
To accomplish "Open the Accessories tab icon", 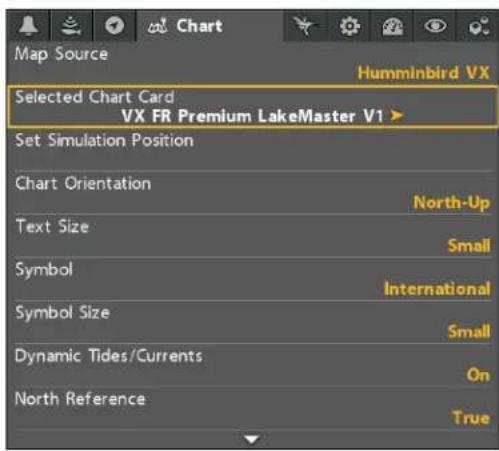I will pyautogui.click(x=478, y=26).
